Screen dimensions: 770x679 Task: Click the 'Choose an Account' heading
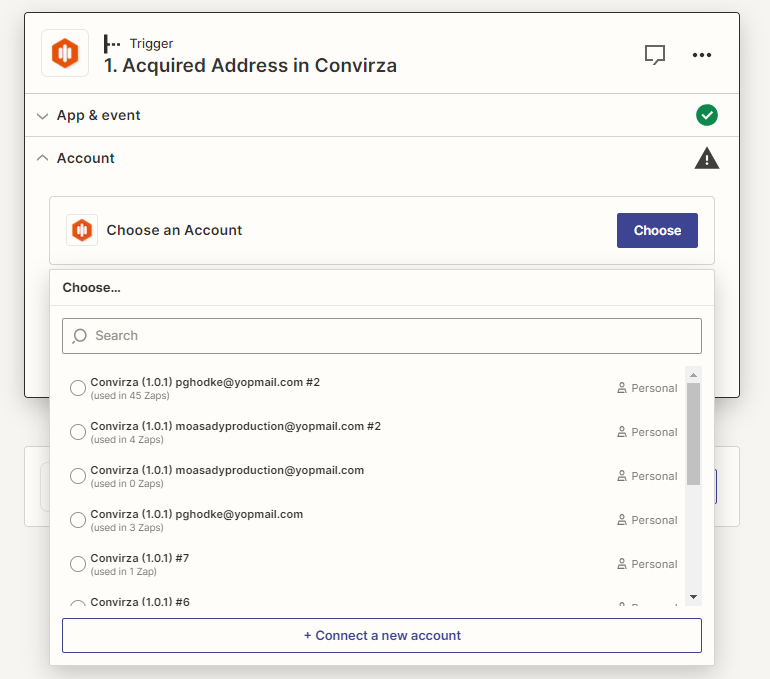(x=174, y=230)
